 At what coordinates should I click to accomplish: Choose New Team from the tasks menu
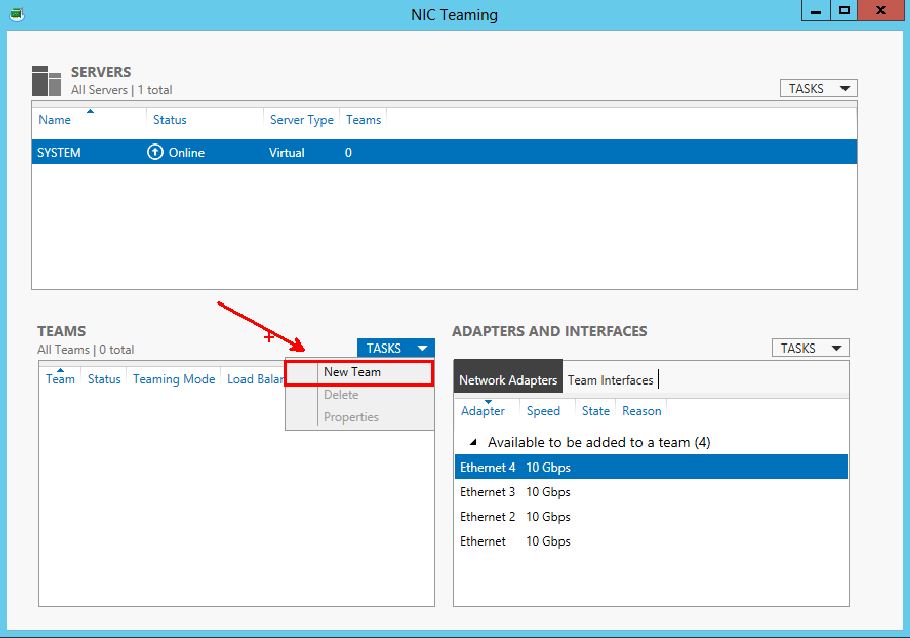coord(352,372)
